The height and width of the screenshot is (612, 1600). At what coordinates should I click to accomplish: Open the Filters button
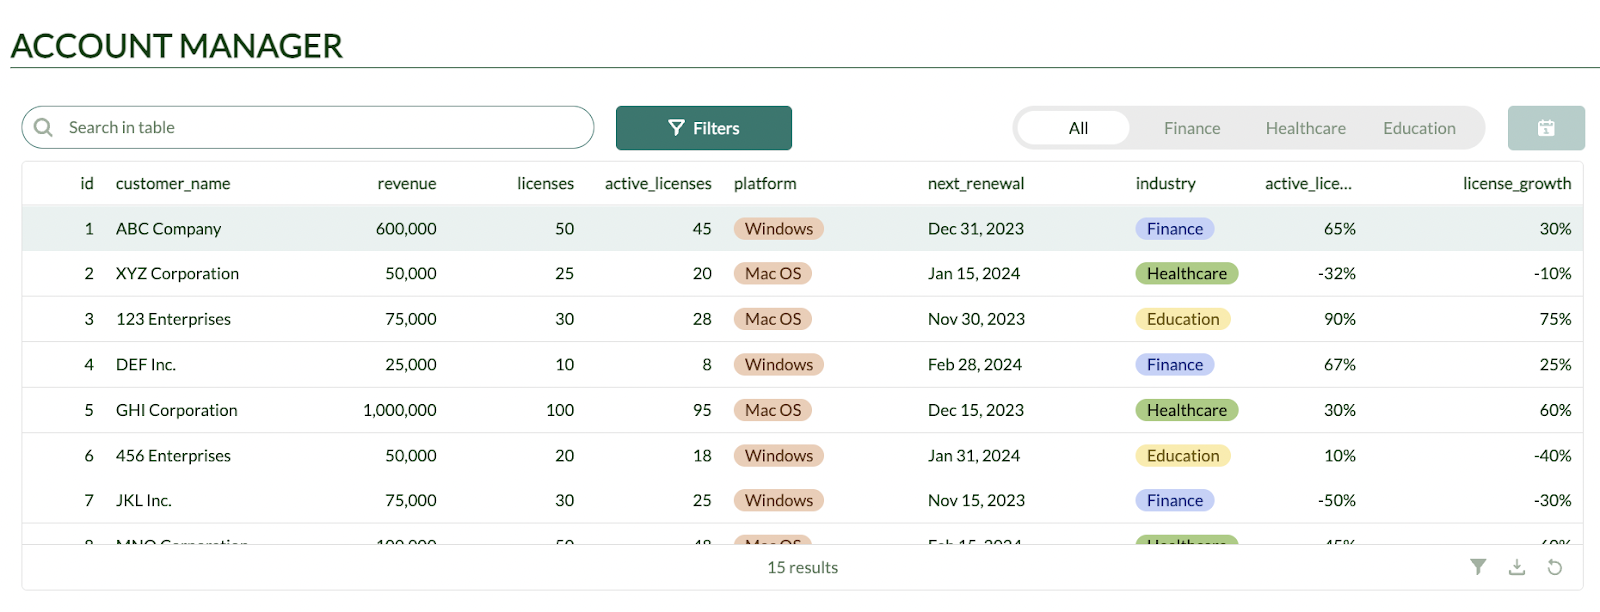pos(704,128)
